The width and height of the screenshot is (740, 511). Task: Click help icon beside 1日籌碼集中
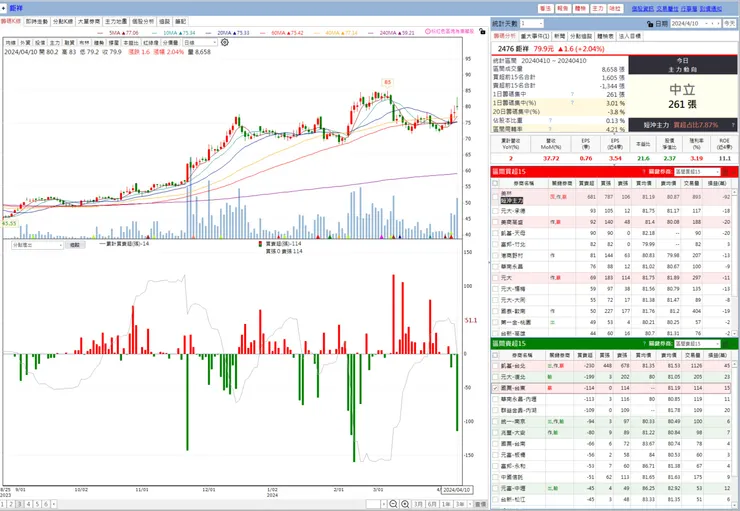[x=572, y=94]
